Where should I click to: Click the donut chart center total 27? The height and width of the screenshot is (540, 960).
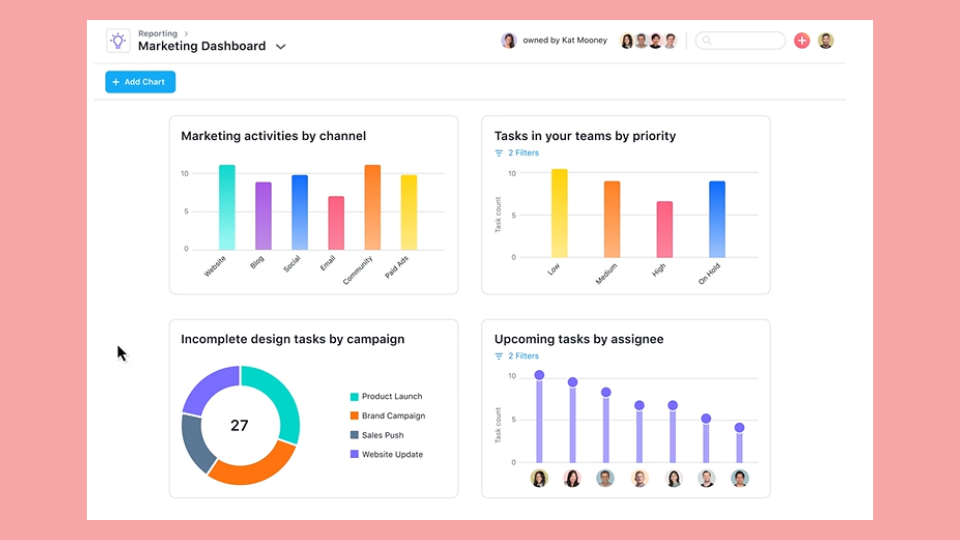[240, 425]
